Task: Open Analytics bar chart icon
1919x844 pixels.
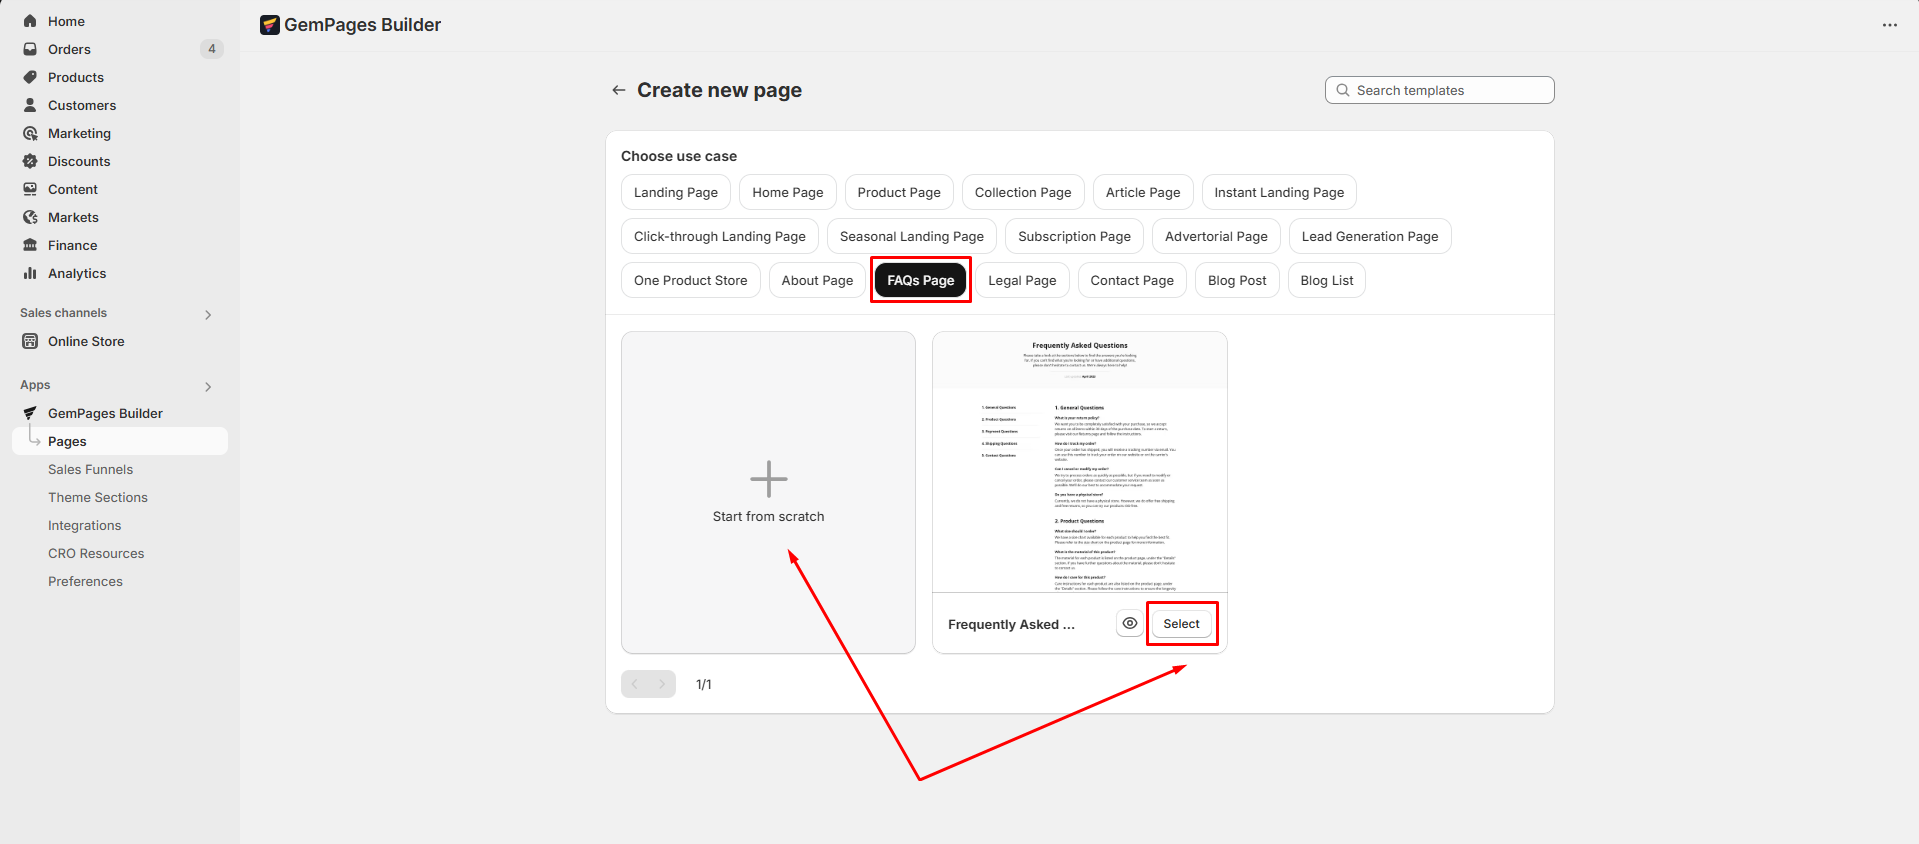Action: click(x=30, y=273)
